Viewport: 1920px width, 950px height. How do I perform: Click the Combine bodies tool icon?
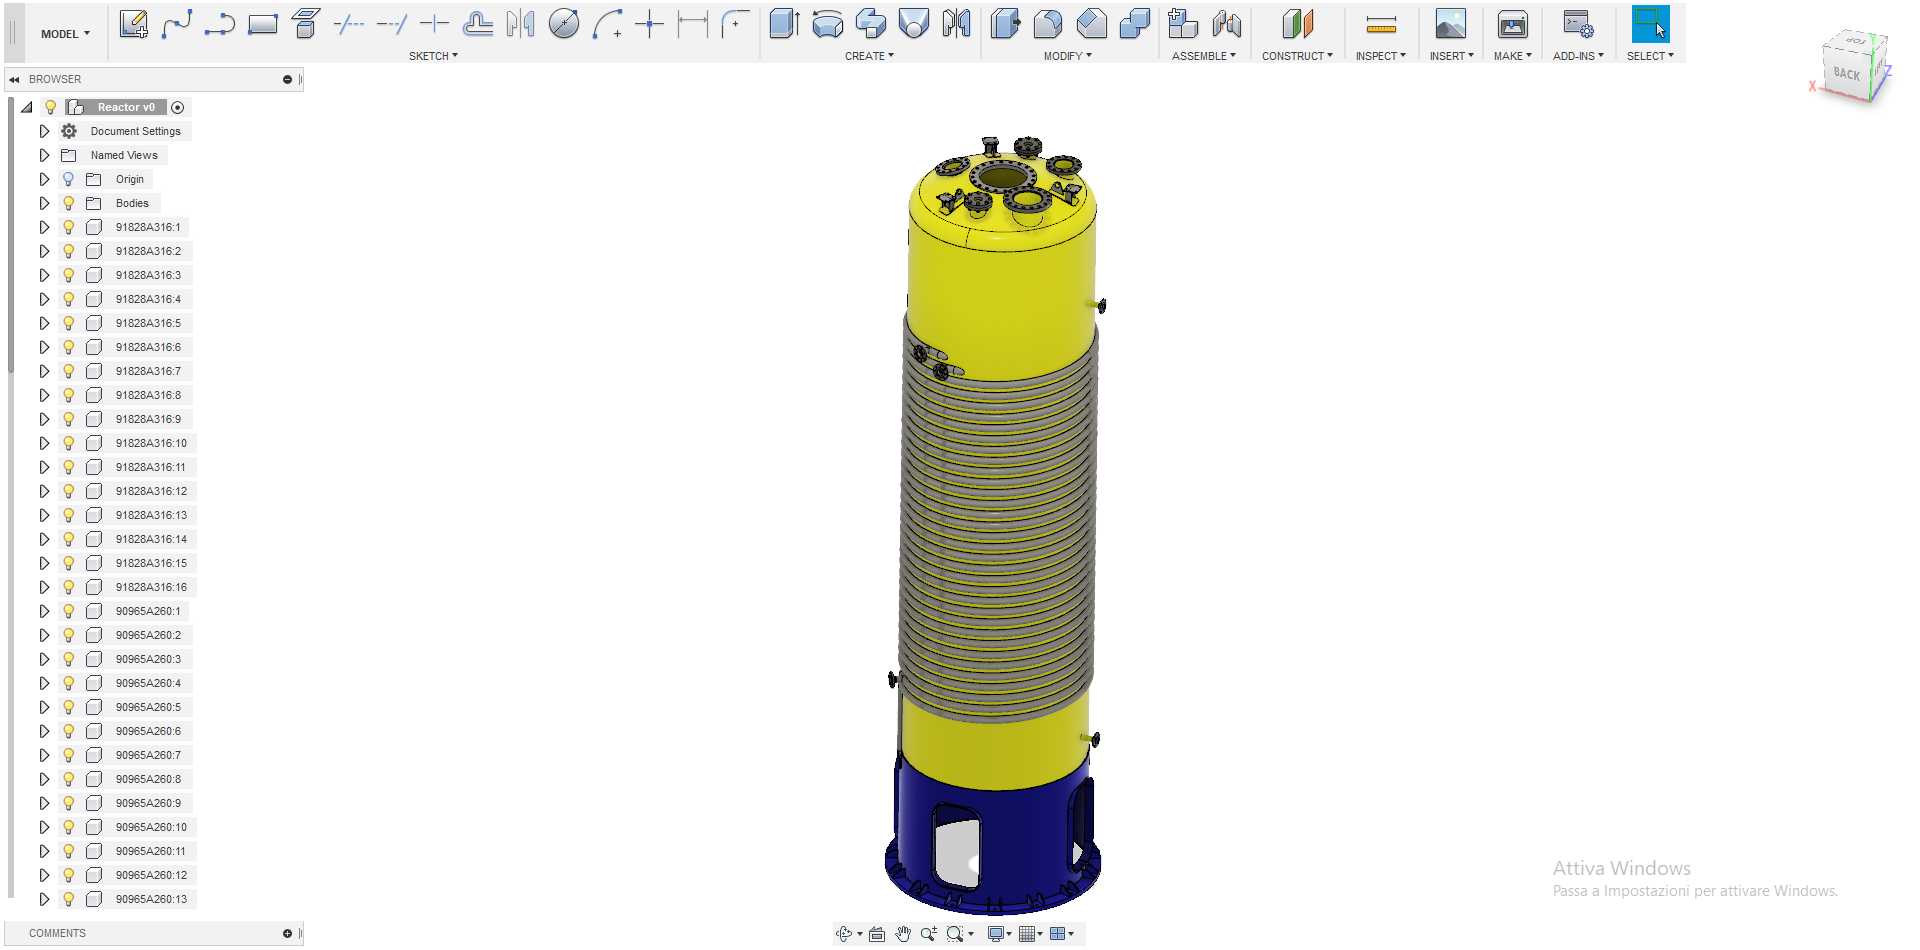click(x=1134, y=24)
